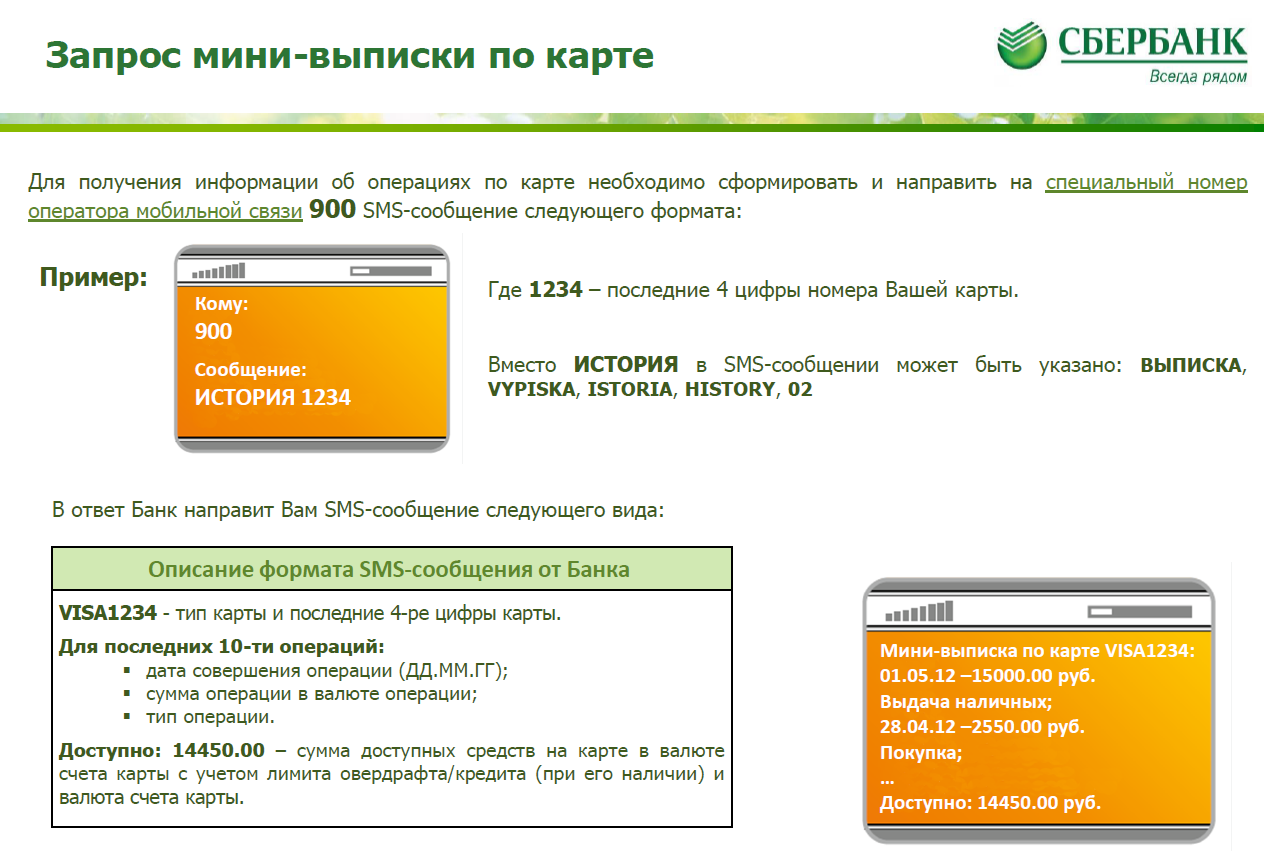Click 'Доступно: 14450.00 руб.' line in phone
Screen dimensions: 1264x851
pos(991,803)
